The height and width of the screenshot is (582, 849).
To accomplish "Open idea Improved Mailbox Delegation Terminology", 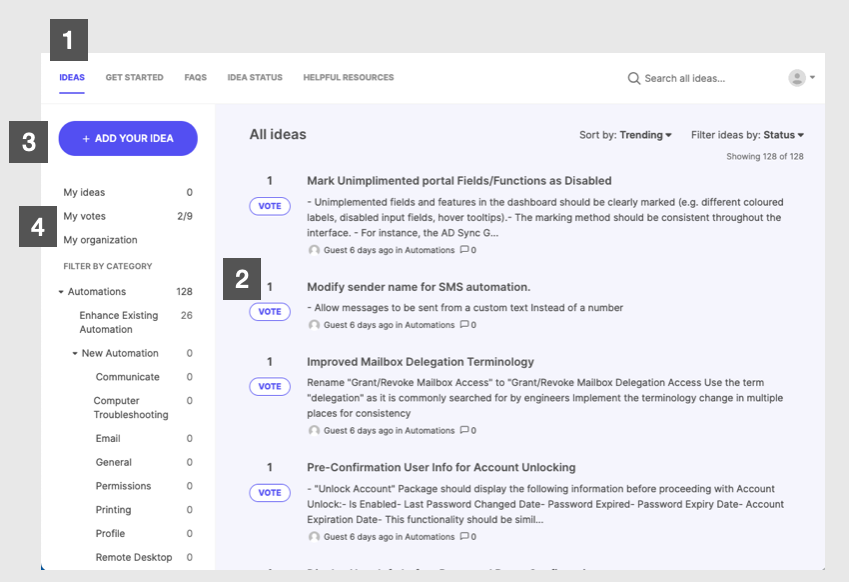I will point(420,362).
